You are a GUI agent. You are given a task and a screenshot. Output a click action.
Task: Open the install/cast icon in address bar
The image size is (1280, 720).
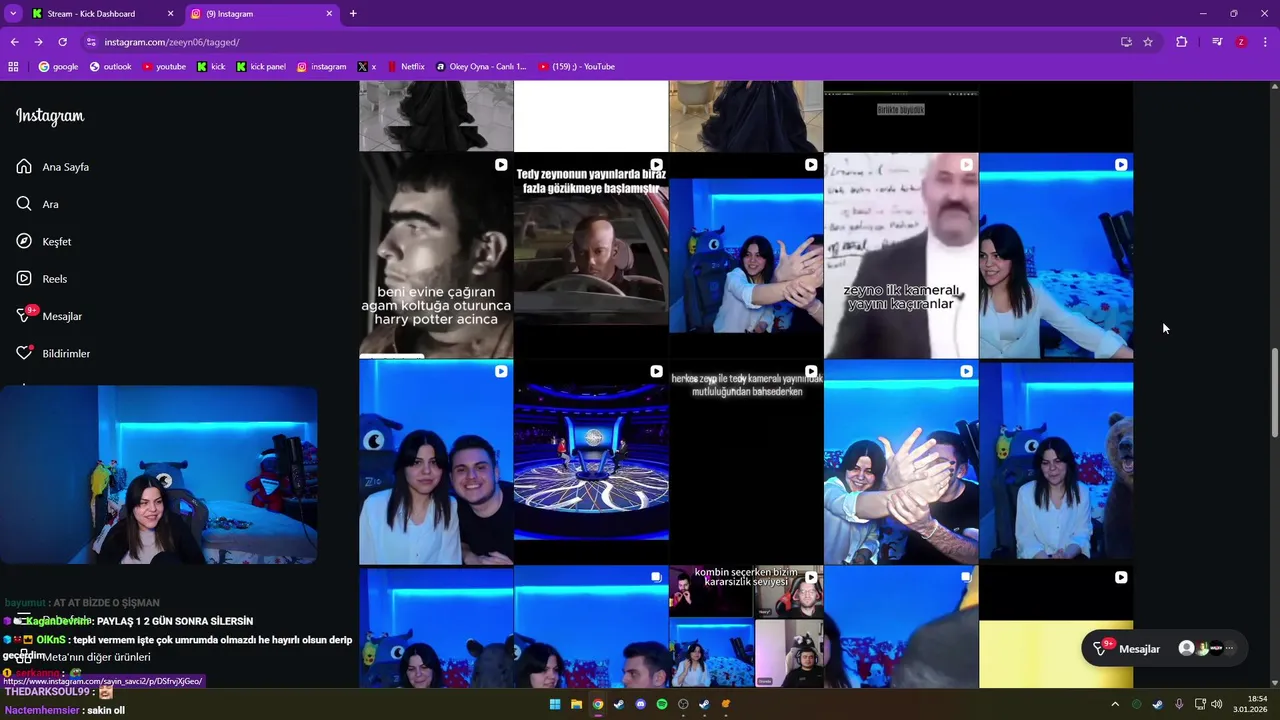[1126, 42]
